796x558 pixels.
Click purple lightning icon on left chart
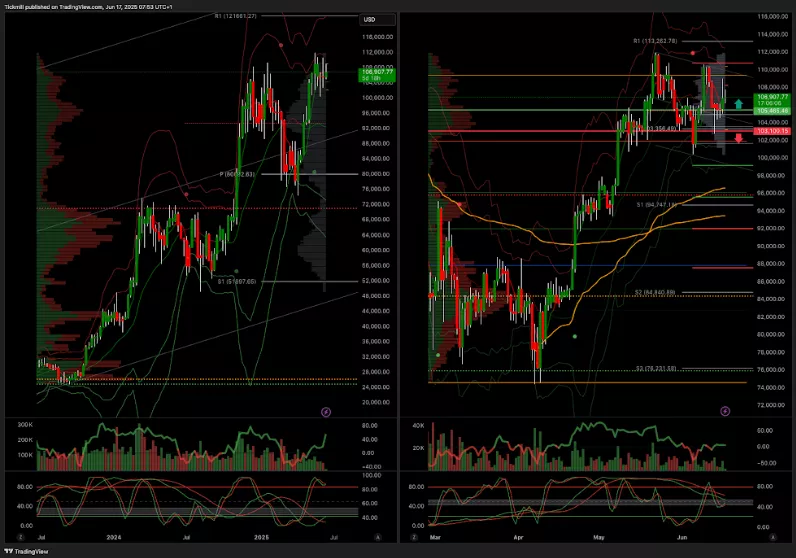click(325, 411)
